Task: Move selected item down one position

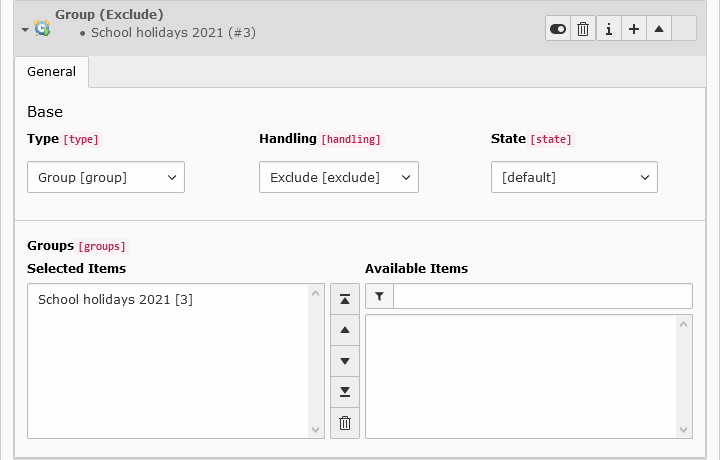Action: click(345, 361)
